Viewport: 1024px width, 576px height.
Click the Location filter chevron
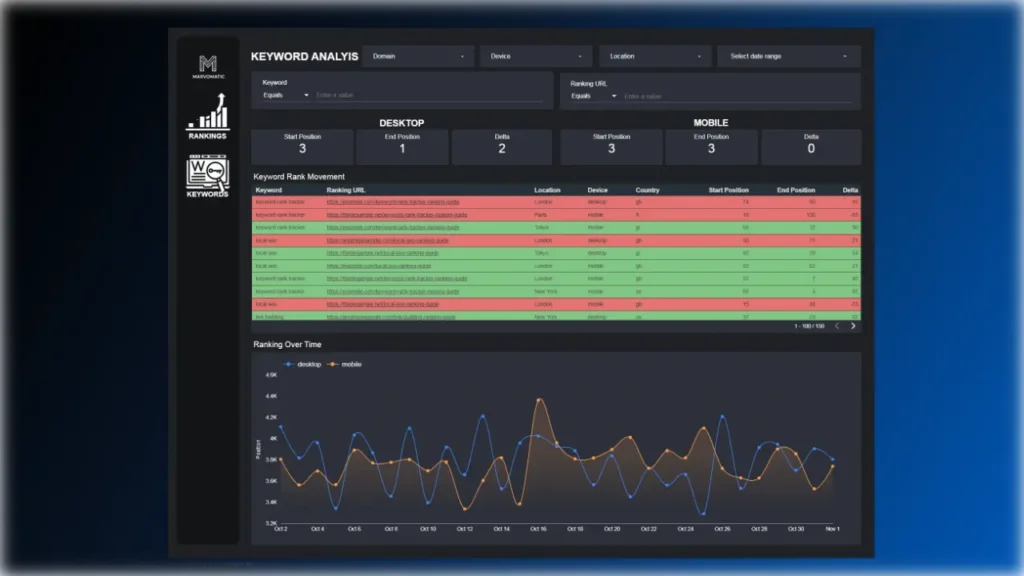tap(700, 56)
